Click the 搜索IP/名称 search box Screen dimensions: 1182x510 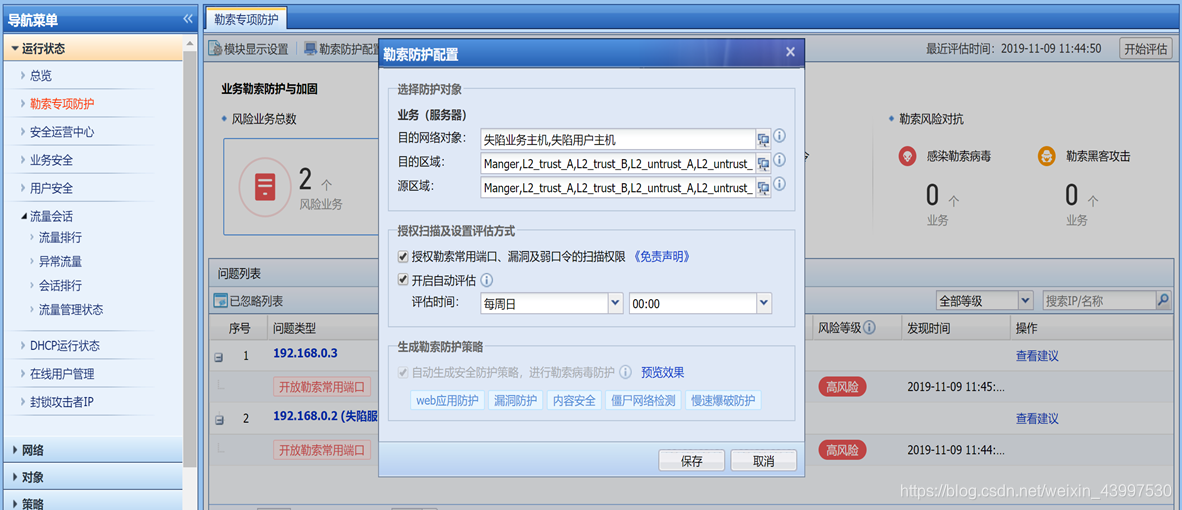[x=1099, y=301]
